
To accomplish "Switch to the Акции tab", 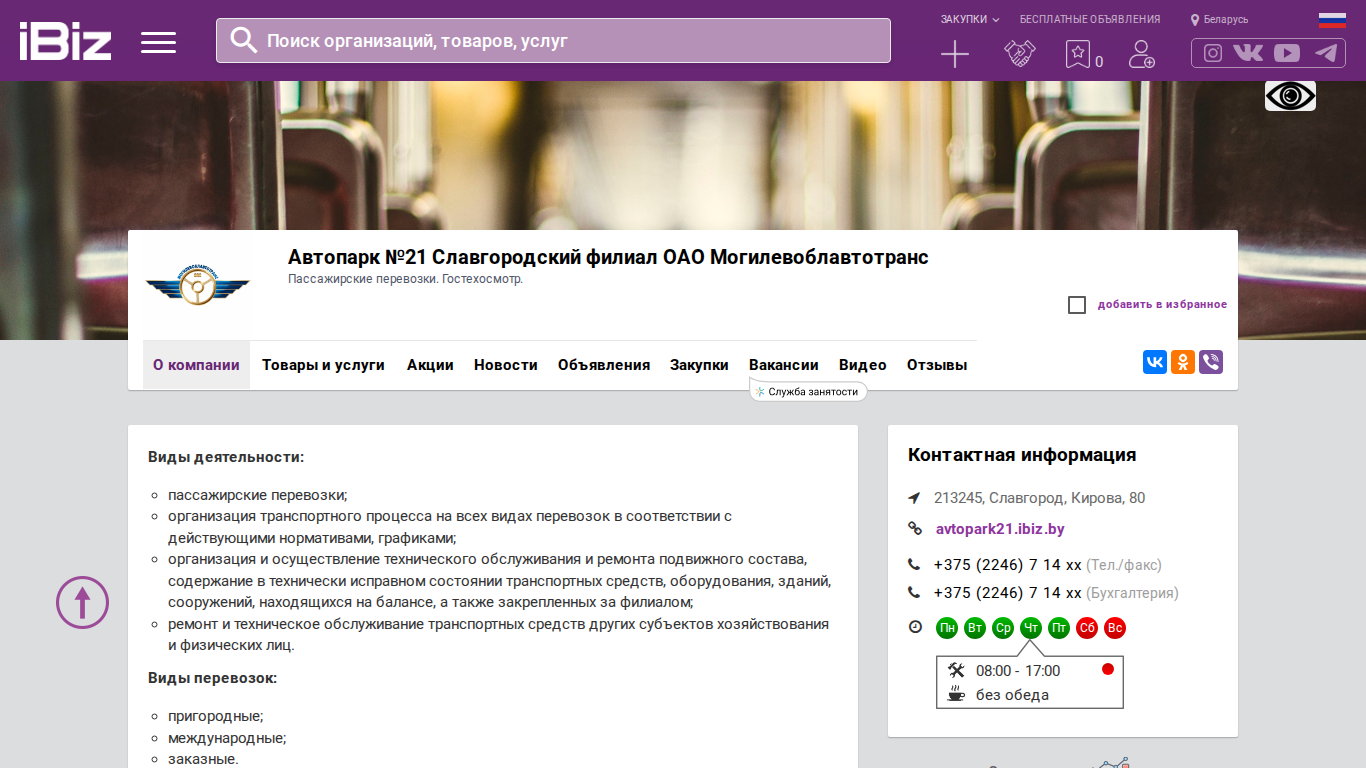I will 430,365.
